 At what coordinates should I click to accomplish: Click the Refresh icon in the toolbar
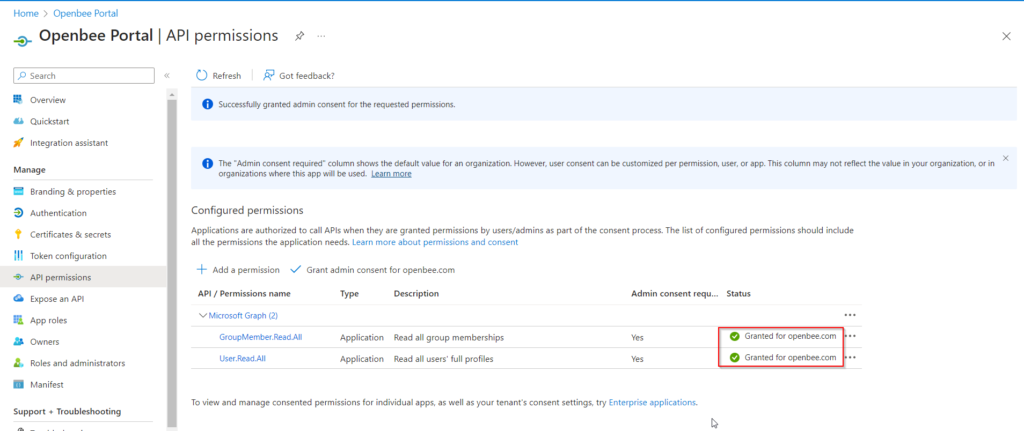click(202, 76)
